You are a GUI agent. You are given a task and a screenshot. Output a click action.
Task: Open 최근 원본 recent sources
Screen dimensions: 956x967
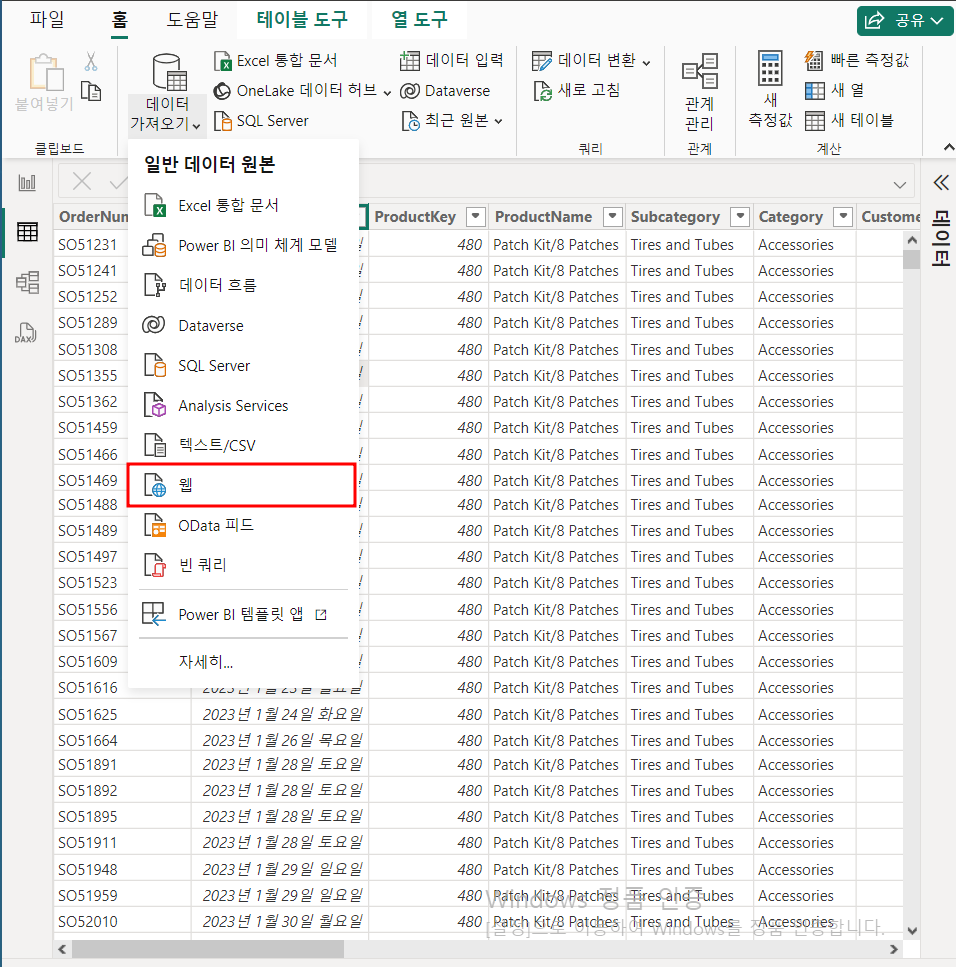coord(451,120)
